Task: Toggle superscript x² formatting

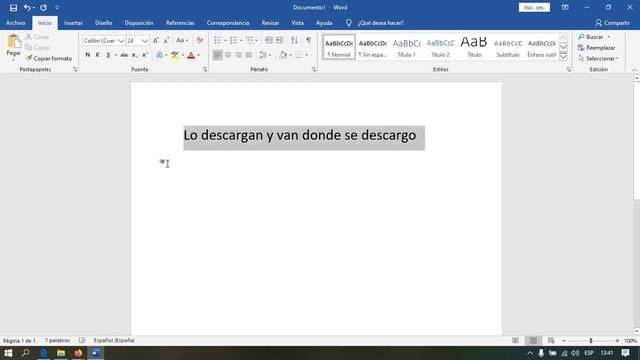Action: [144, 55]
